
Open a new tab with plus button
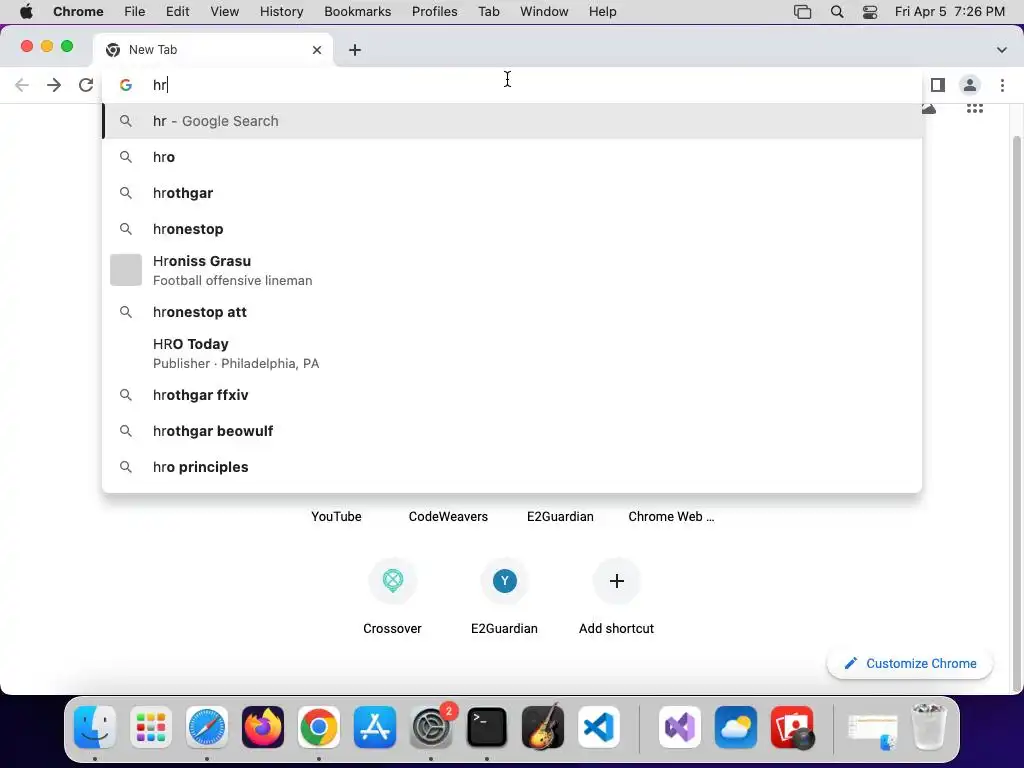[x=355, y=50]
